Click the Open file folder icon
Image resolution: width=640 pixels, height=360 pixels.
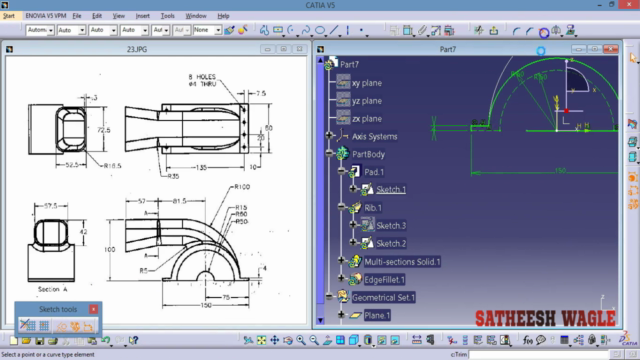click(26, 340)
